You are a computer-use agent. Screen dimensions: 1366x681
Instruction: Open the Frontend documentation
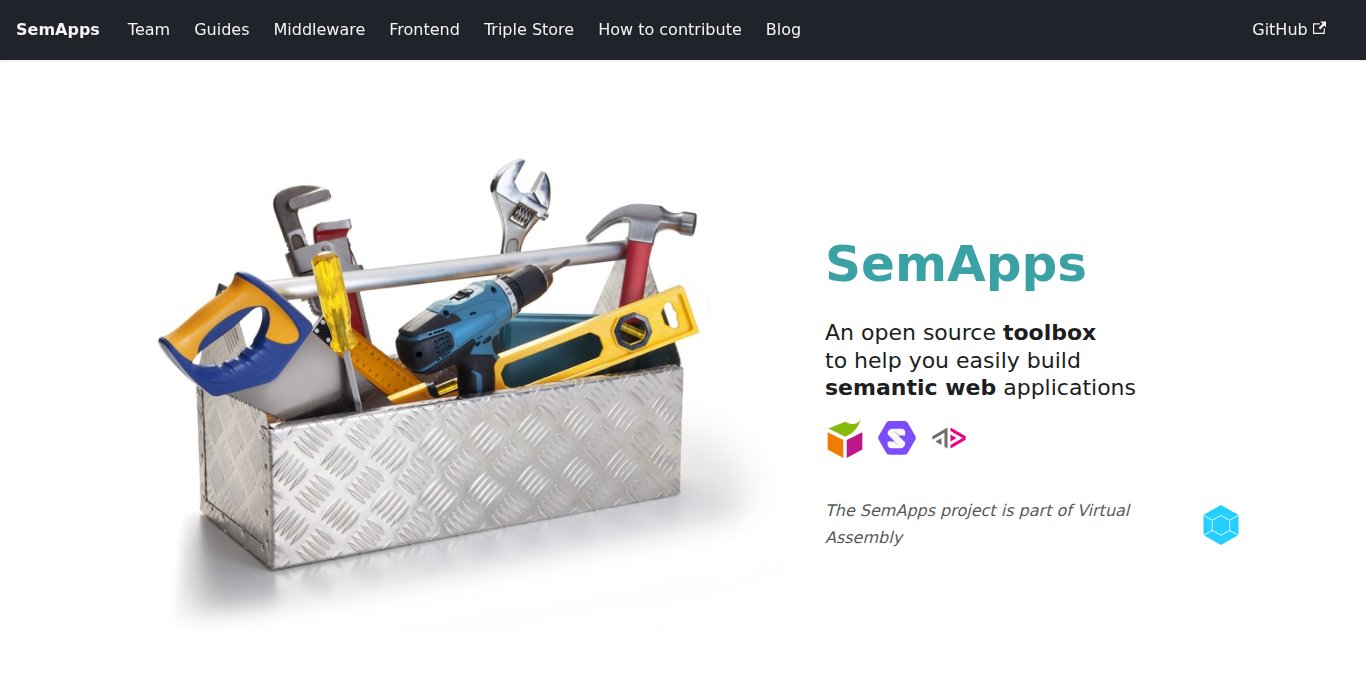pos(425,29)
